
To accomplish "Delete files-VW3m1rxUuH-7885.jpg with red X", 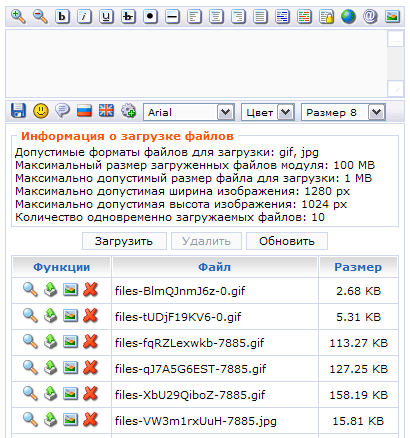I will 90,420.
